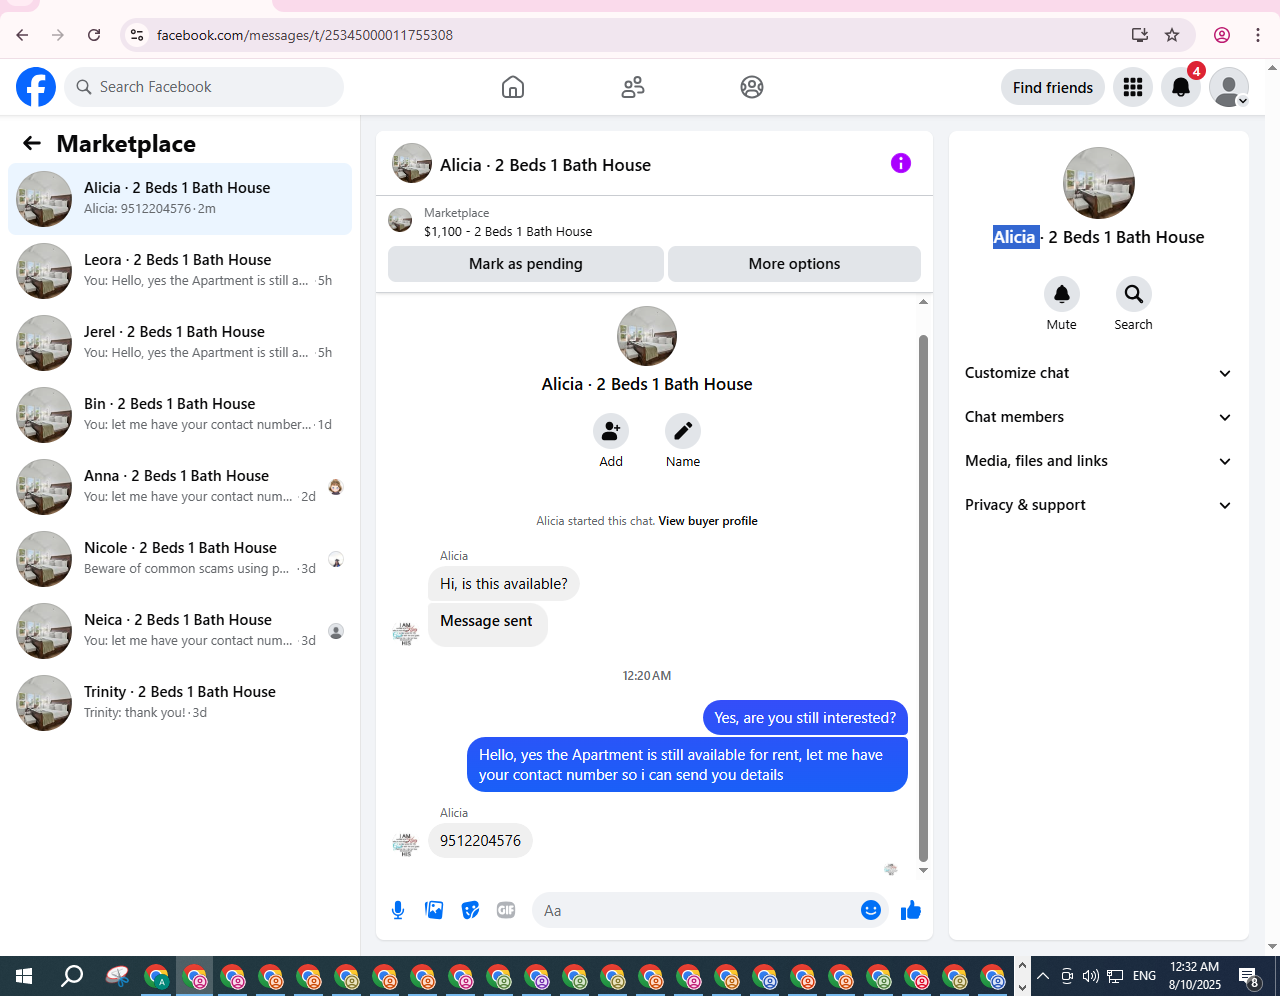Open the Notifications bell icon

[1181, 87]
